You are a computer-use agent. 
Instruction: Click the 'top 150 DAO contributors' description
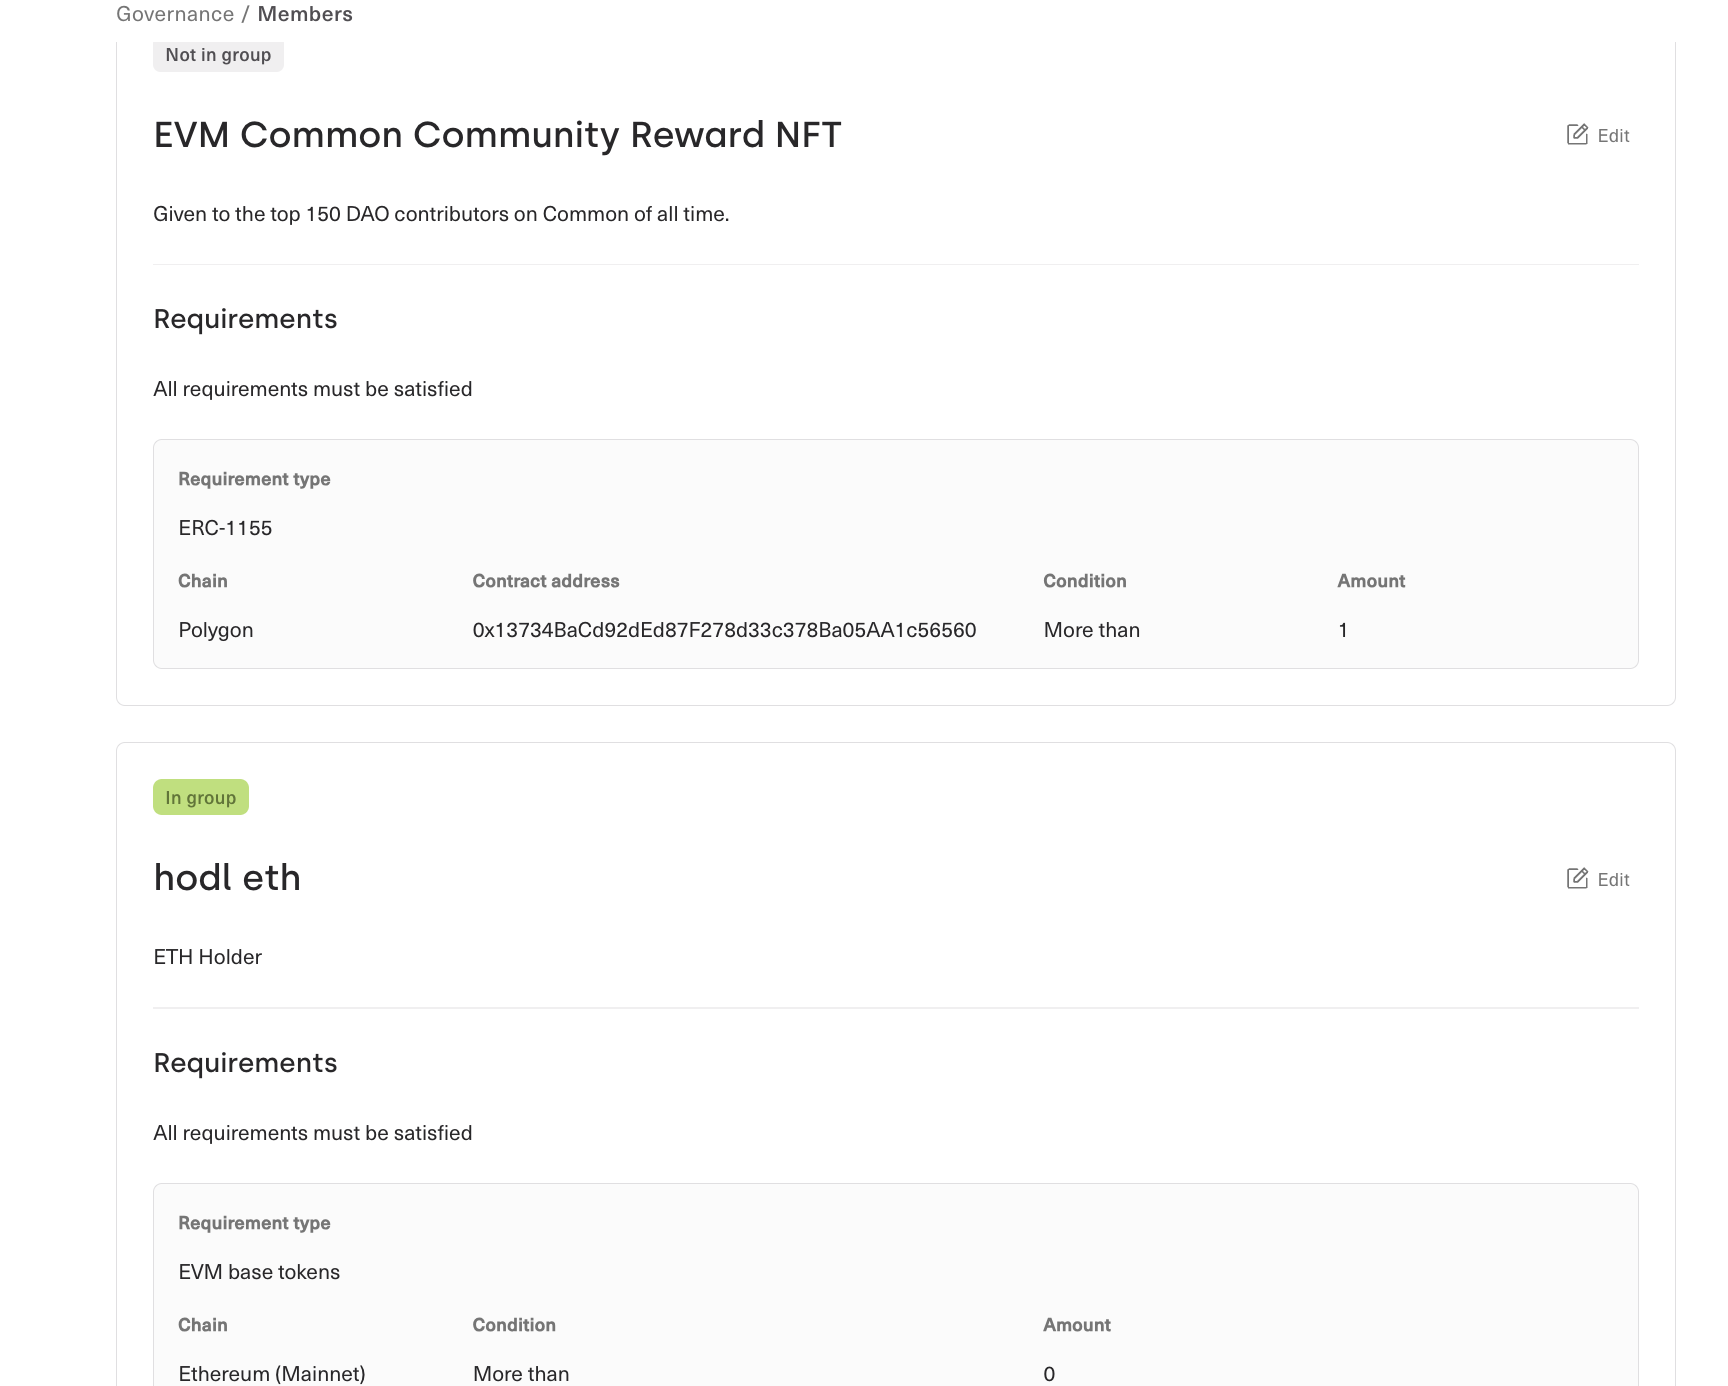[x=441, y=214]
